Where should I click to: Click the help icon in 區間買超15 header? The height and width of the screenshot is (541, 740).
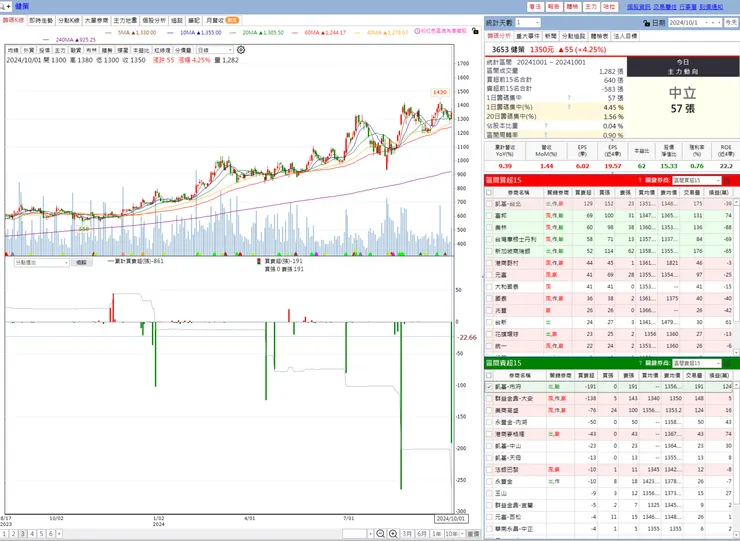click(640, 180)
